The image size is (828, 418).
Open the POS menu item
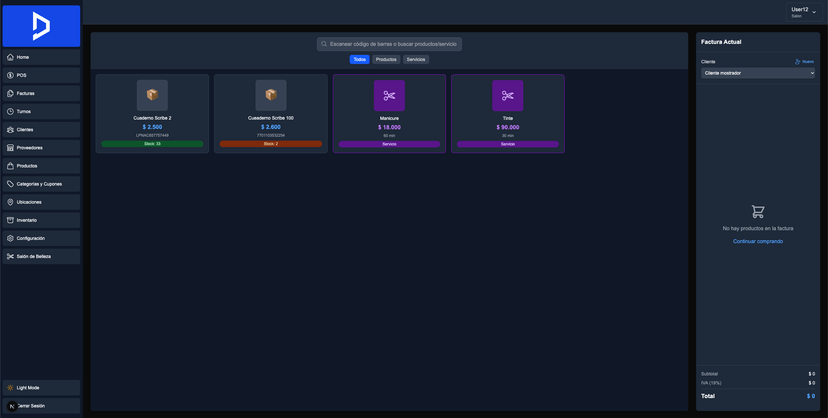click(41, 75)
